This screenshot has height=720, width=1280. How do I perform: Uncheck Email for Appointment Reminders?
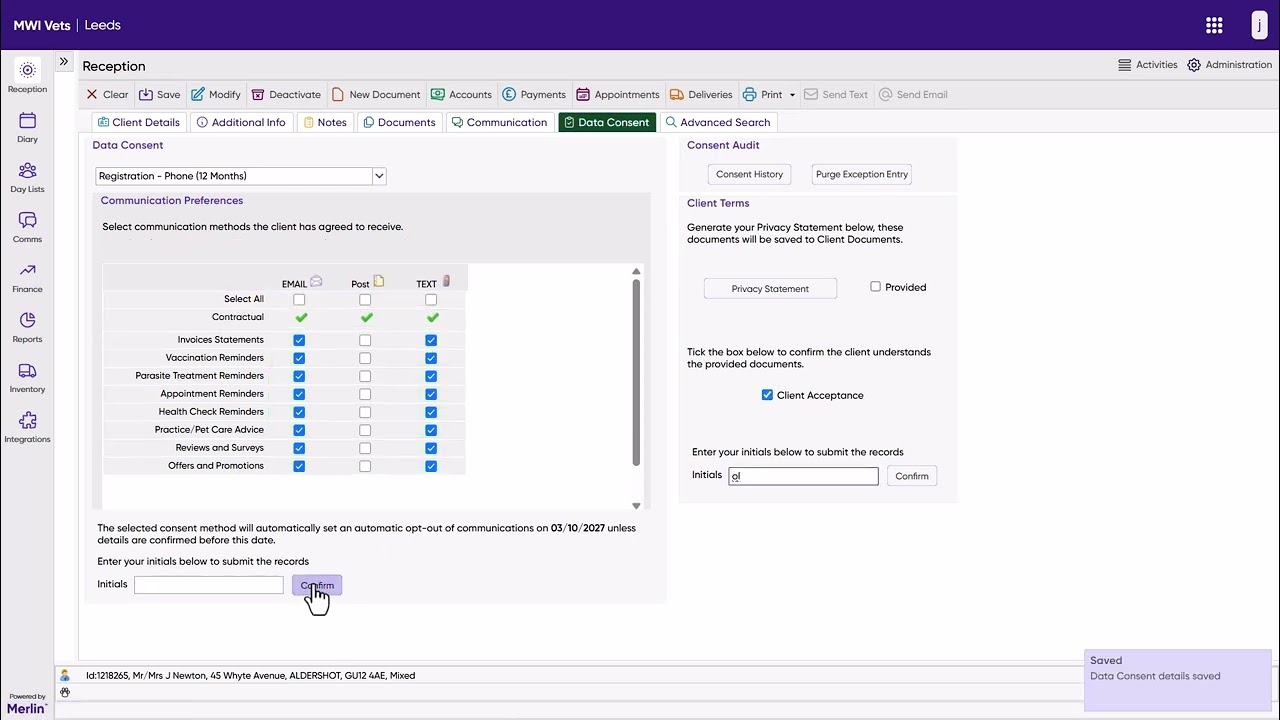click(x=299, y=394)
